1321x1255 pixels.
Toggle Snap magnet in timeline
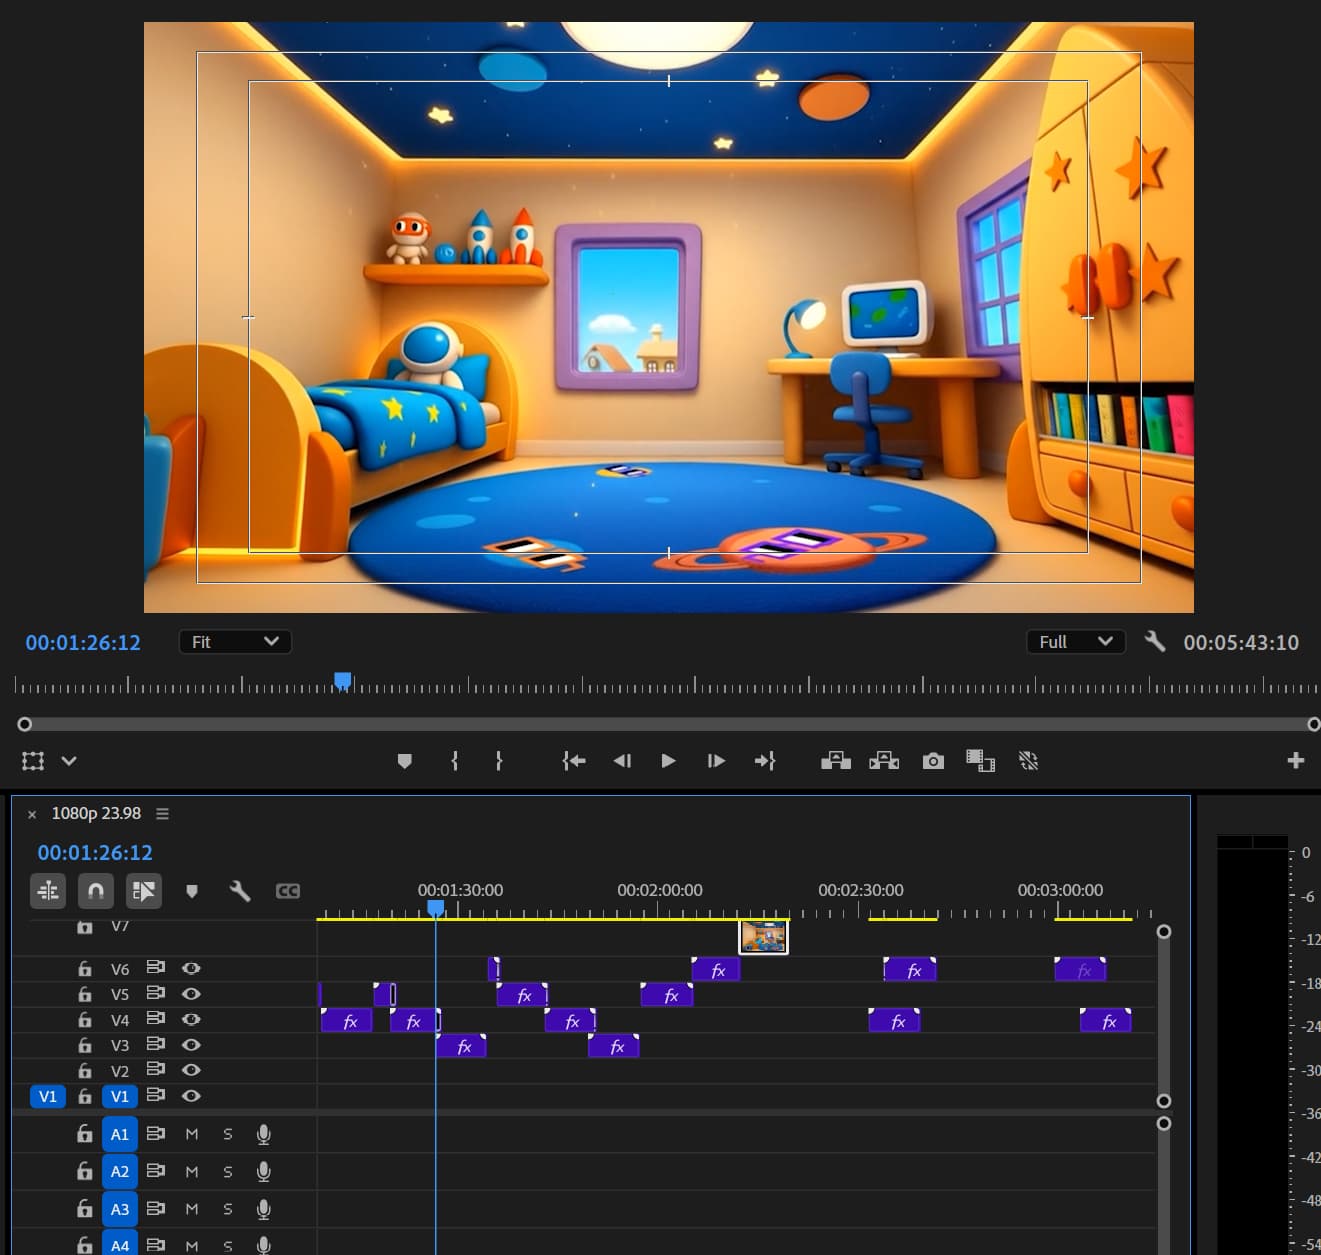pos(96,890)
